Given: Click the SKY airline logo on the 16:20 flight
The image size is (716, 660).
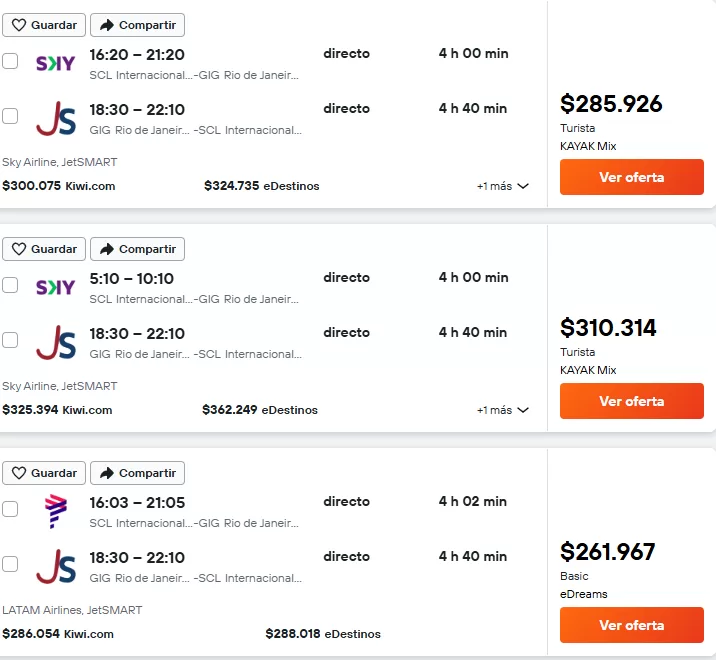Looking at the screenshot, I should 55,63.
